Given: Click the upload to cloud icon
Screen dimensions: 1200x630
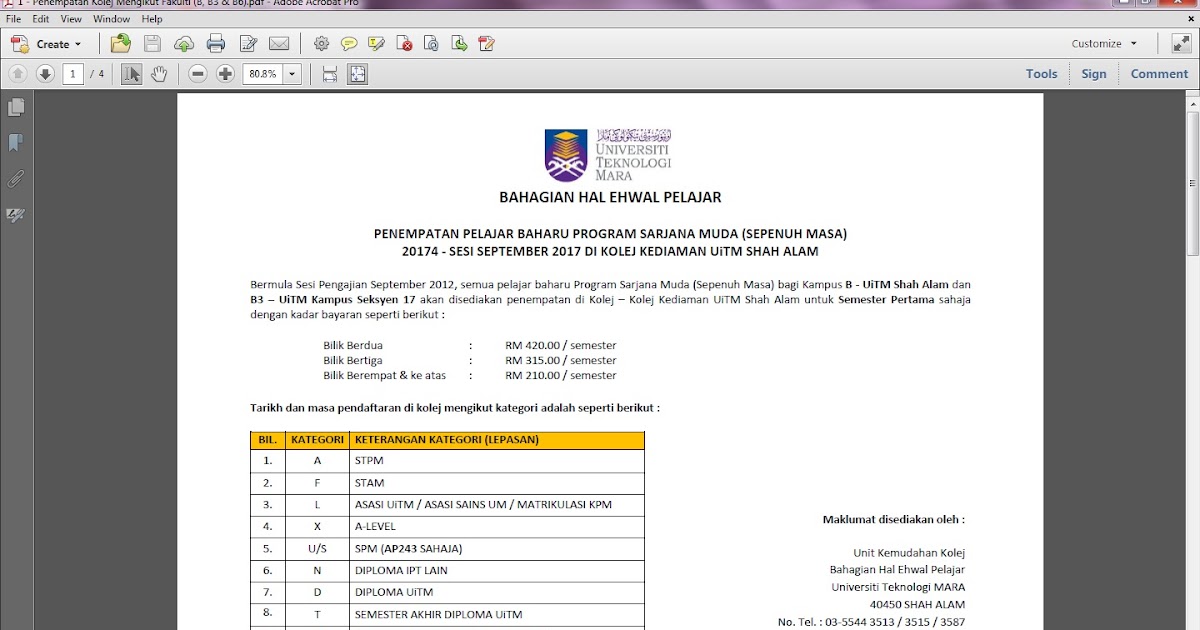Looking at the screenshot, I should [184, 44].
